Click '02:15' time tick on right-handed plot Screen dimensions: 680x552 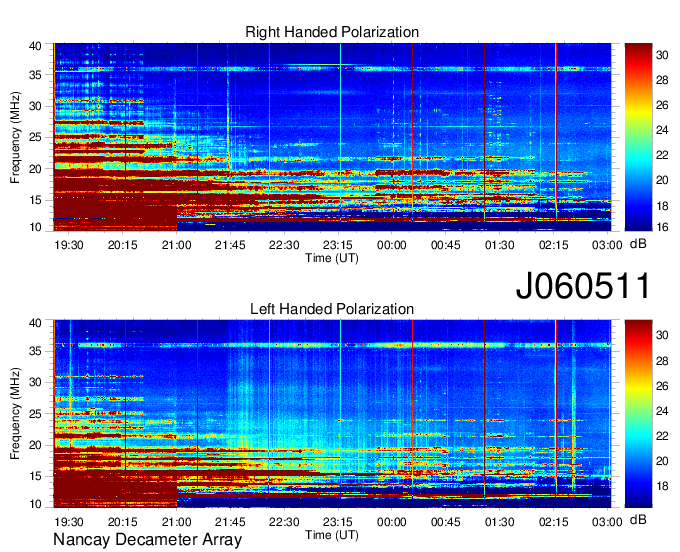pyautogui.click(x=553, y=245)
